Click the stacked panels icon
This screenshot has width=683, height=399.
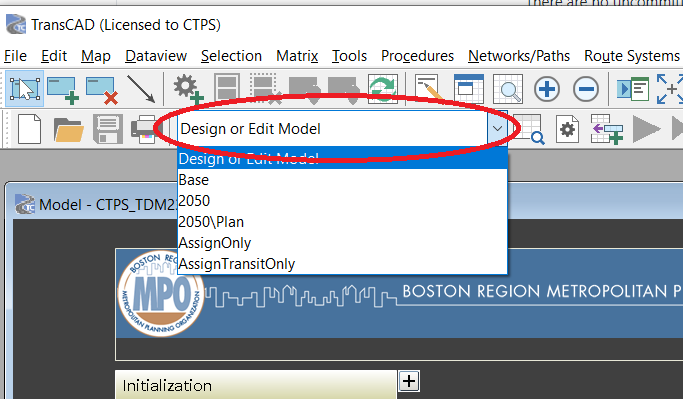click(227, 89)
